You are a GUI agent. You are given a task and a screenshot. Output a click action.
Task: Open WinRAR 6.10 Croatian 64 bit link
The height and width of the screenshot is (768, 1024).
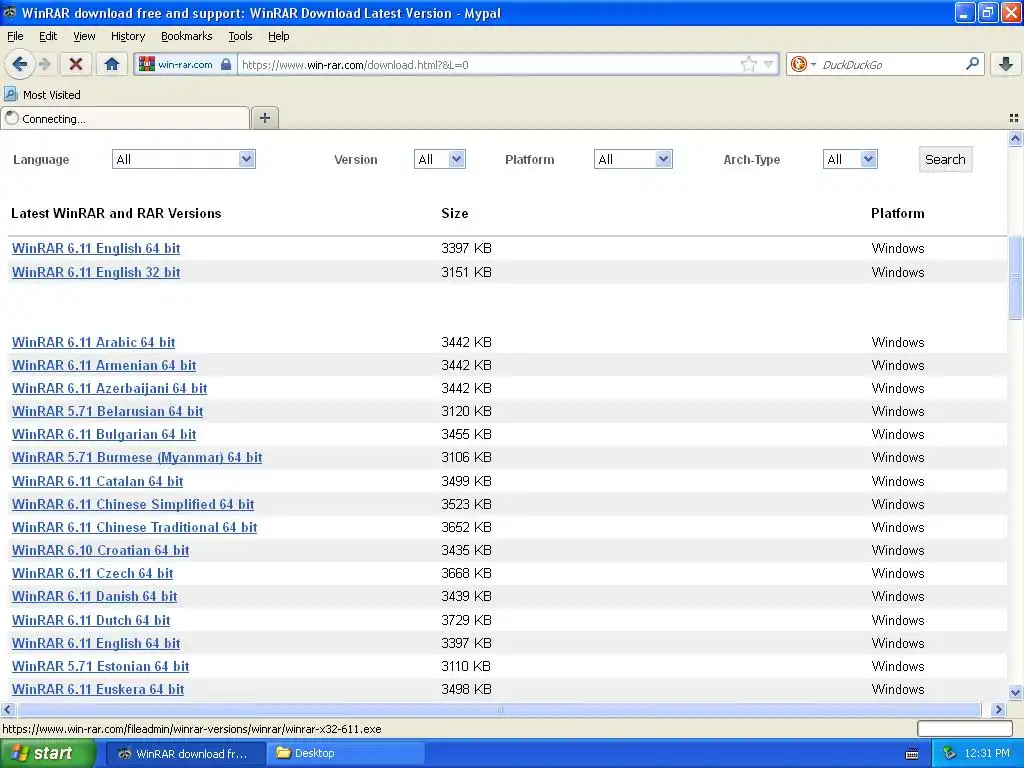pyautogui.click(x=101, y=551)
